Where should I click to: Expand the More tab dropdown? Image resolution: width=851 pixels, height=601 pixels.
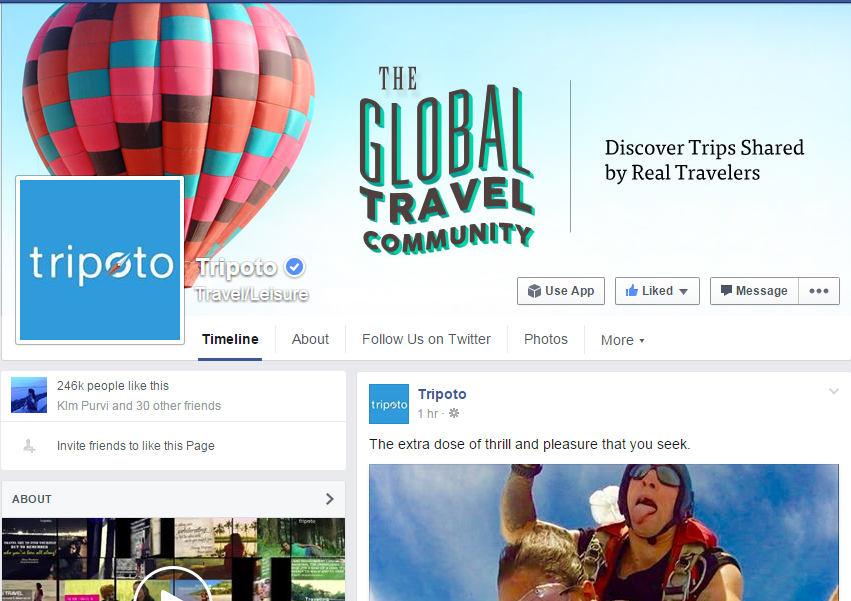[x=623, y=340]
